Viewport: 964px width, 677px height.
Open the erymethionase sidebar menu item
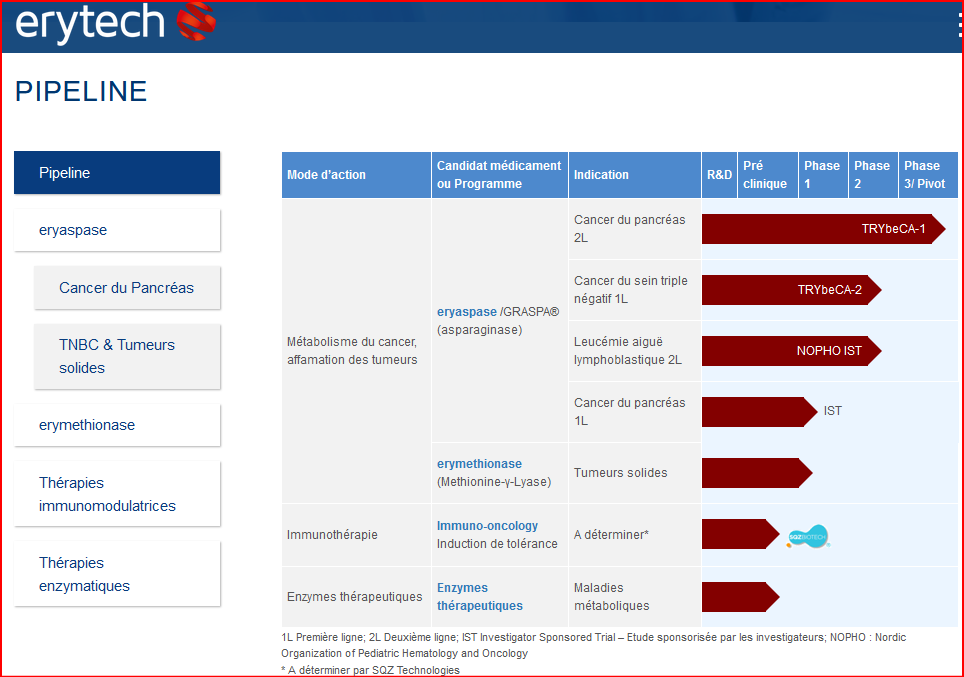pos(117,425)
